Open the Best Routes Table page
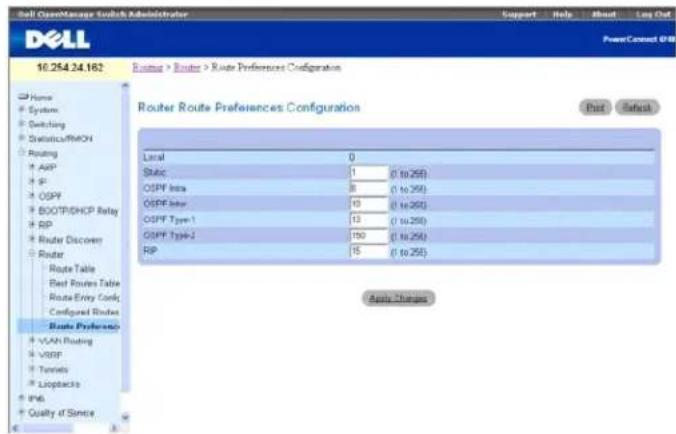The image size is (676, 434). click(84, 283)
